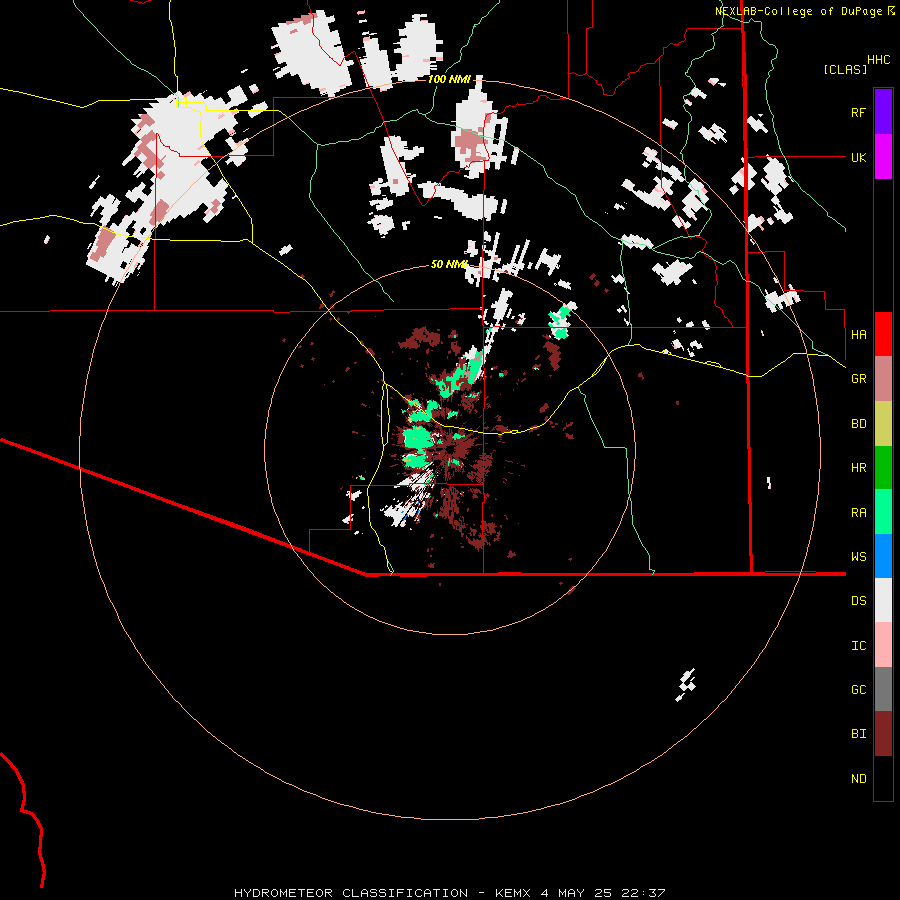This screenshot has height=900, width=900.
Task: Click the BD legend label
Action: pyautogui.click(x=858, y=424)
